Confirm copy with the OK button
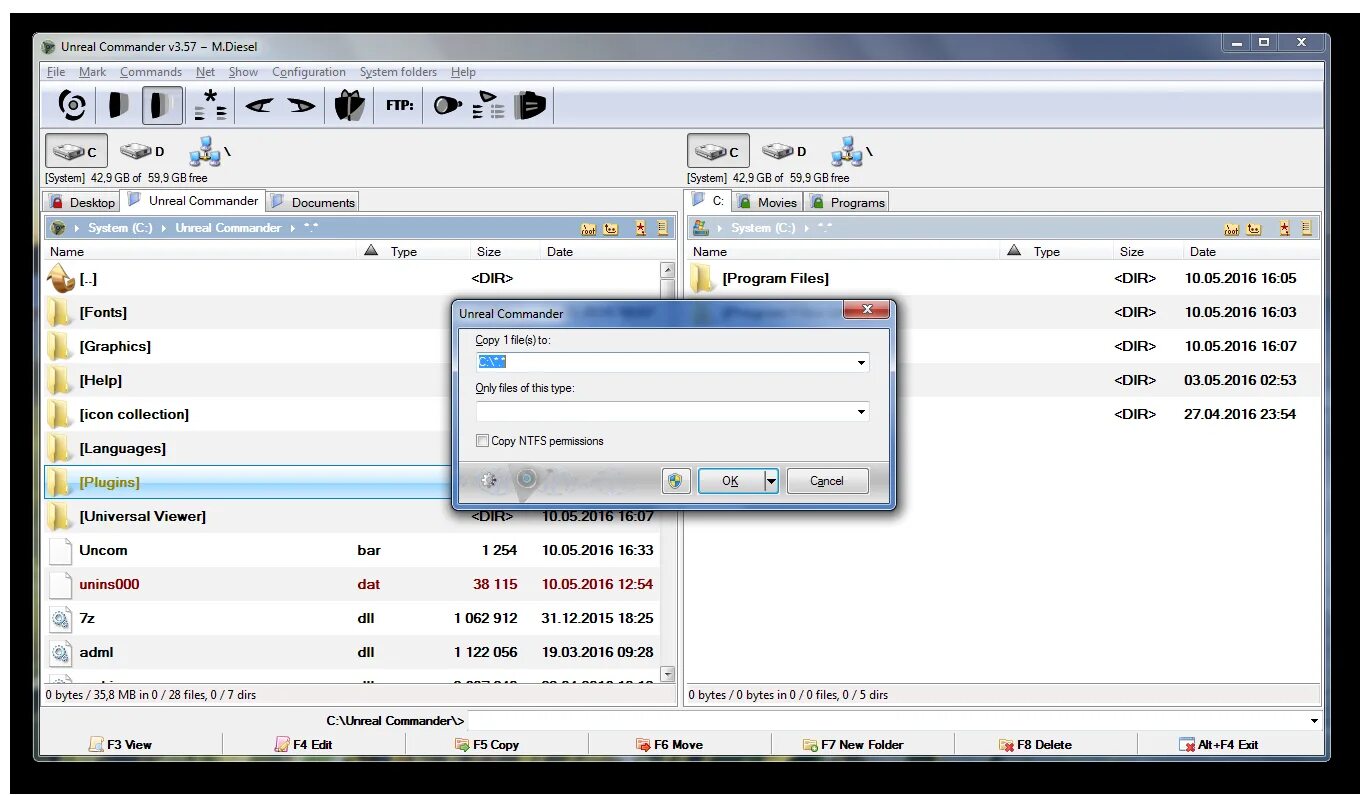This screenshot has height=795, width=1364. [731, 481]
